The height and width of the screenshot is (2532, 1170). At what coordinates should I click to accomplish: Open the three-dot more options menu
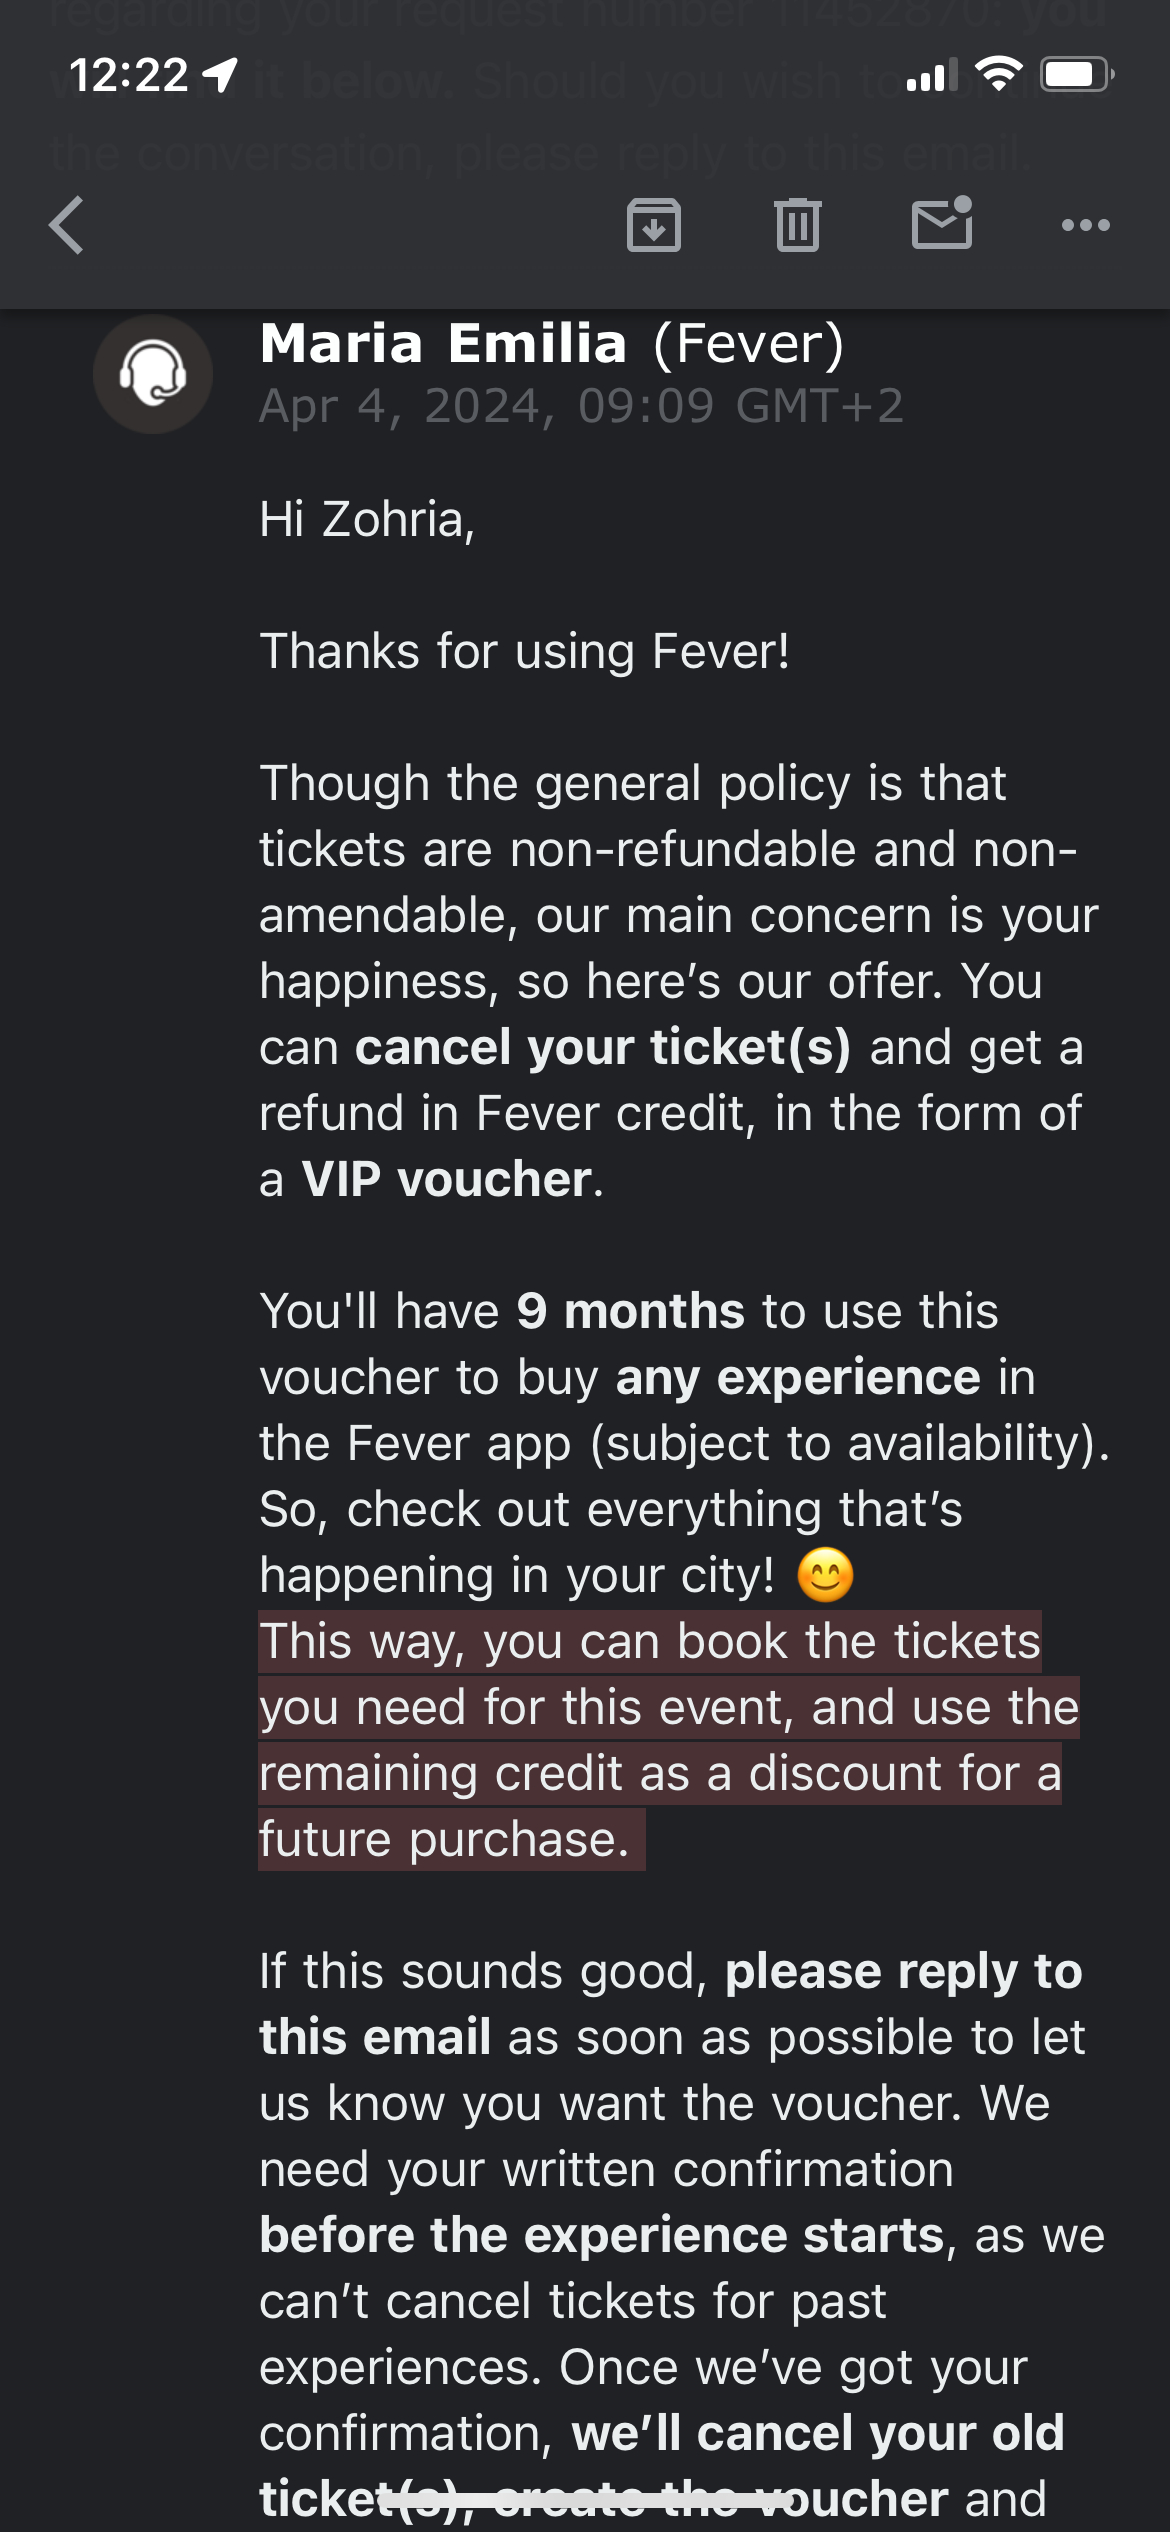[1085, 225]
